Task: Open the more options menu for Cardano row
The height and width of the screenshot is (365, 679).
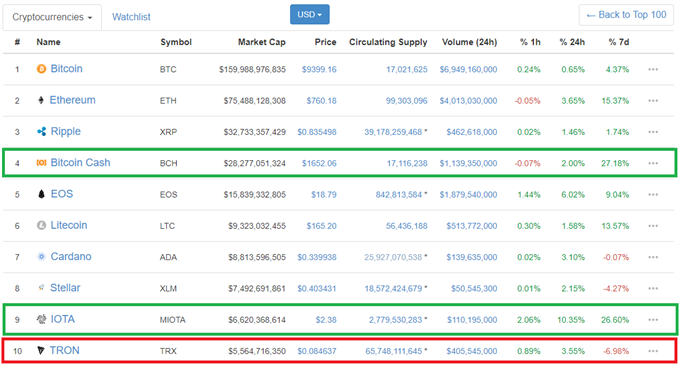Action: click(653, 257)
